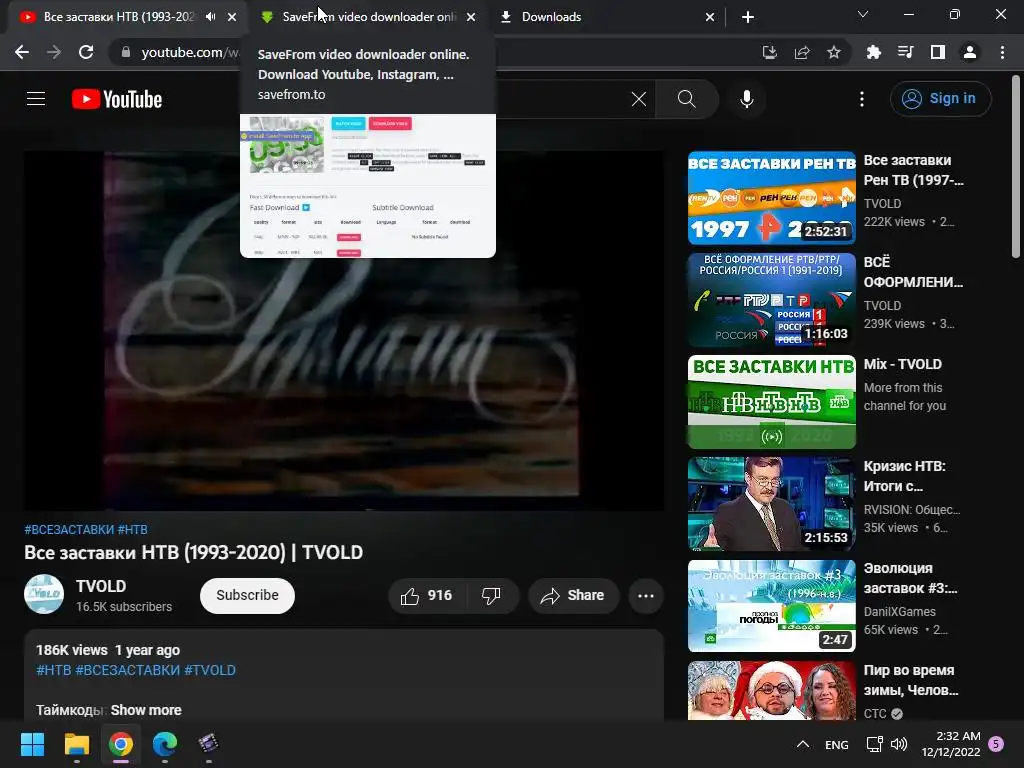Viewport: 1024px width, 768px height.
Task: Open the YouTube guide hamburger menu
Action: coord(36,99)
